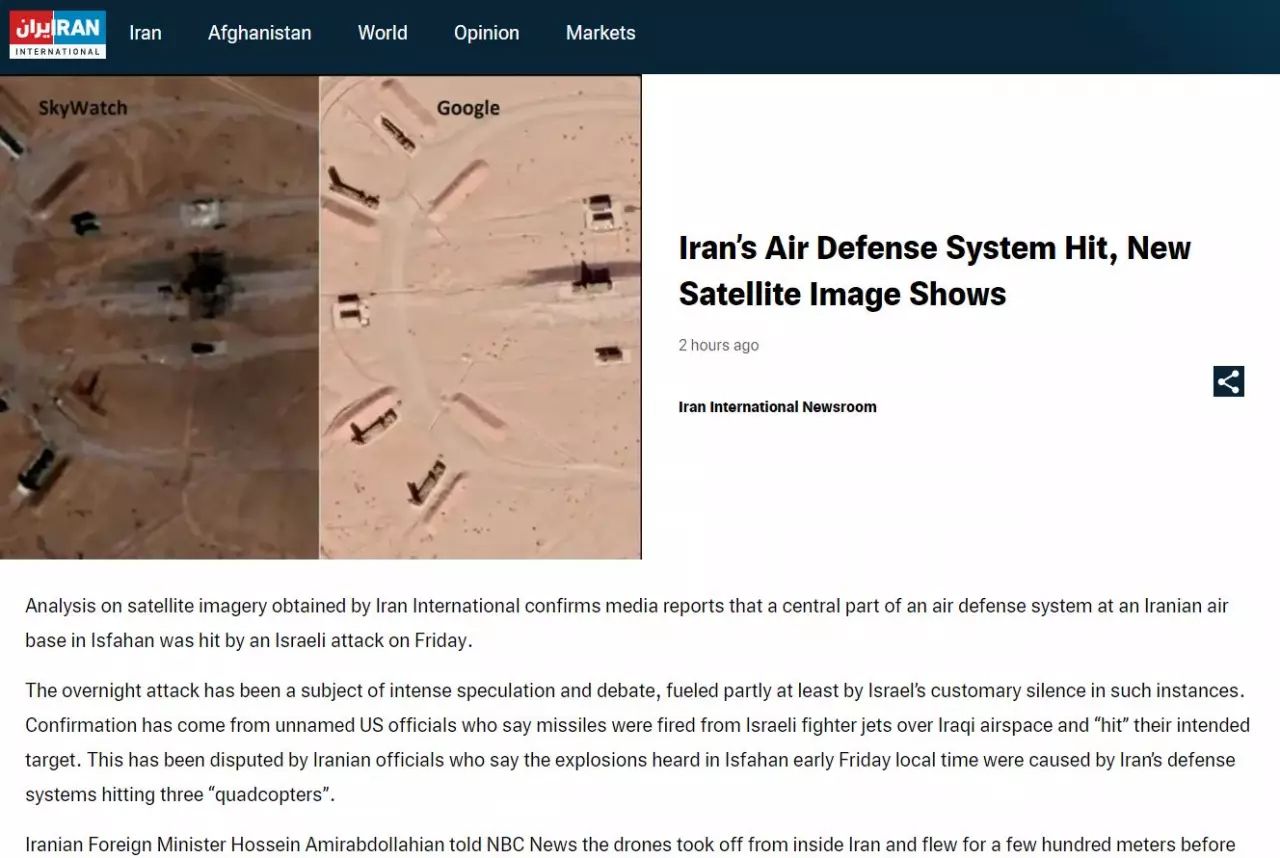
Task: Open the Iran section in navigation
Action: point(145,33)
